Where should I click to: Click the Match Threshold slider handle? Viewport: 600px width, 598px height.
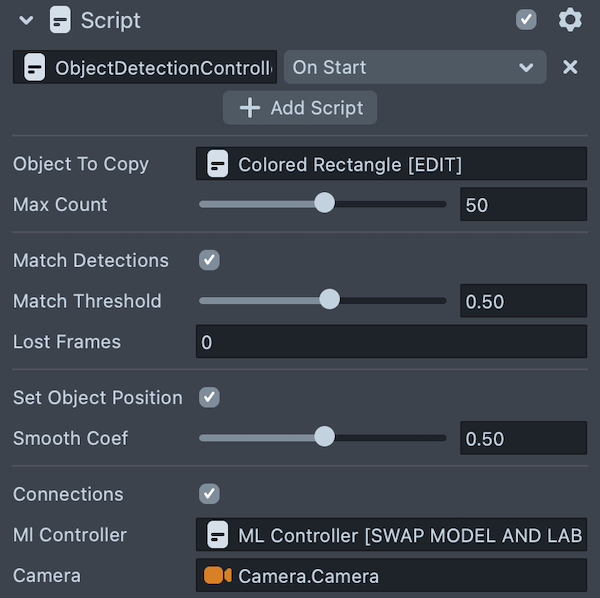tap(329, 300)
